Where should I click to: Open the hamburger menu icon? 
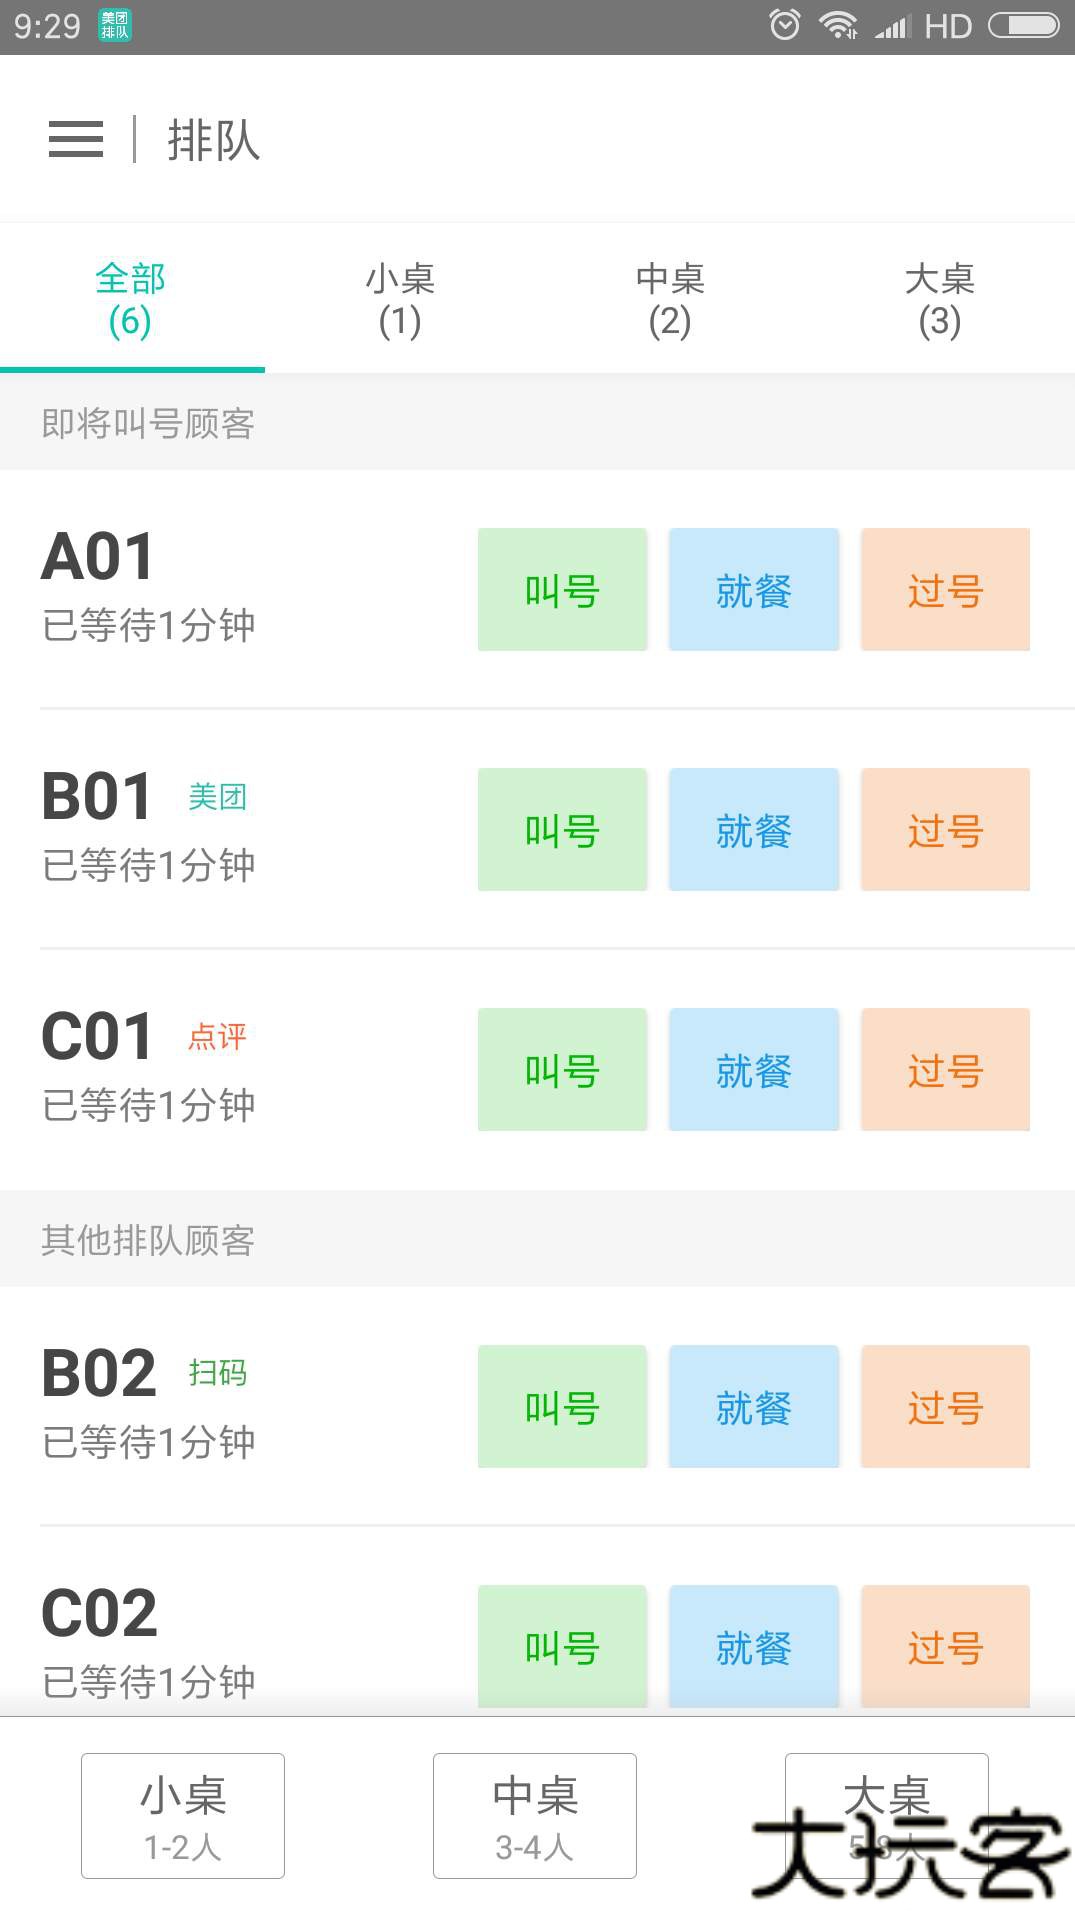(x=76, y=139)
